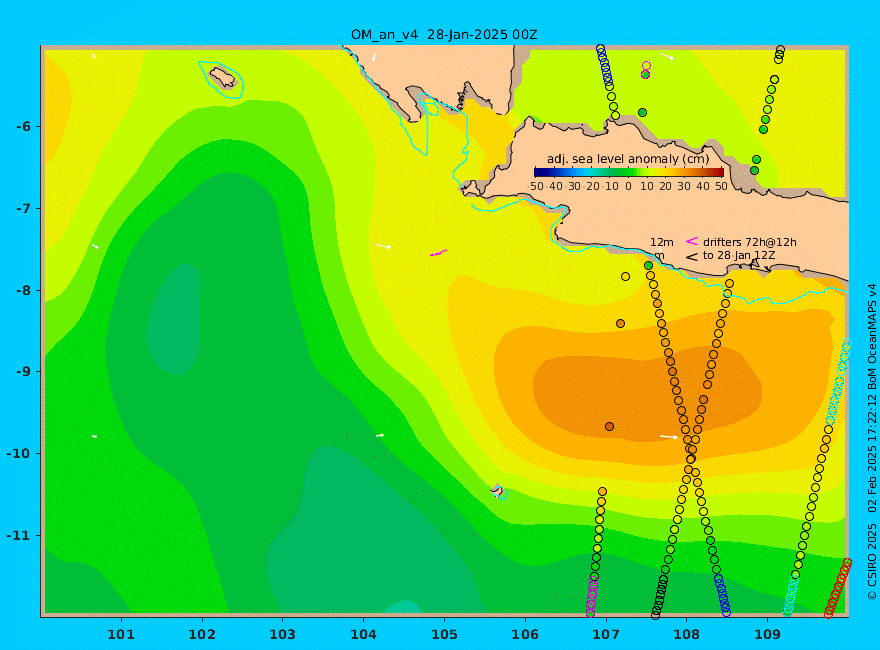
Task: Click the '12m' depth label in the legend
Action: [x=662, y=242]
